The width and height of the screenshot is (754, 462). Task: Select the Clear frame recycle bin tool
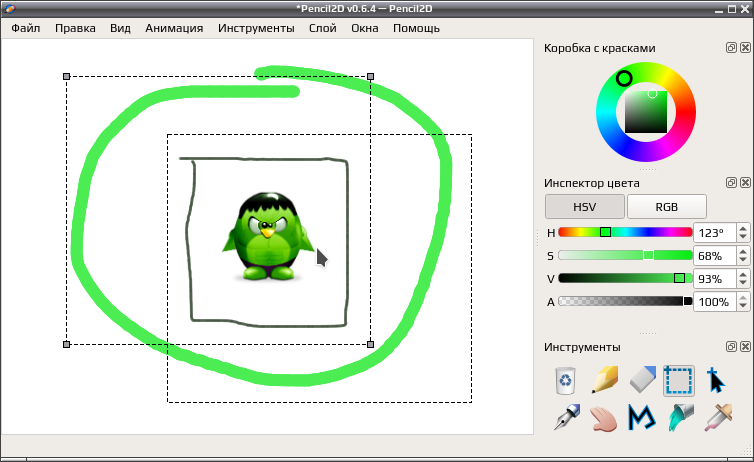pos(566,381)
